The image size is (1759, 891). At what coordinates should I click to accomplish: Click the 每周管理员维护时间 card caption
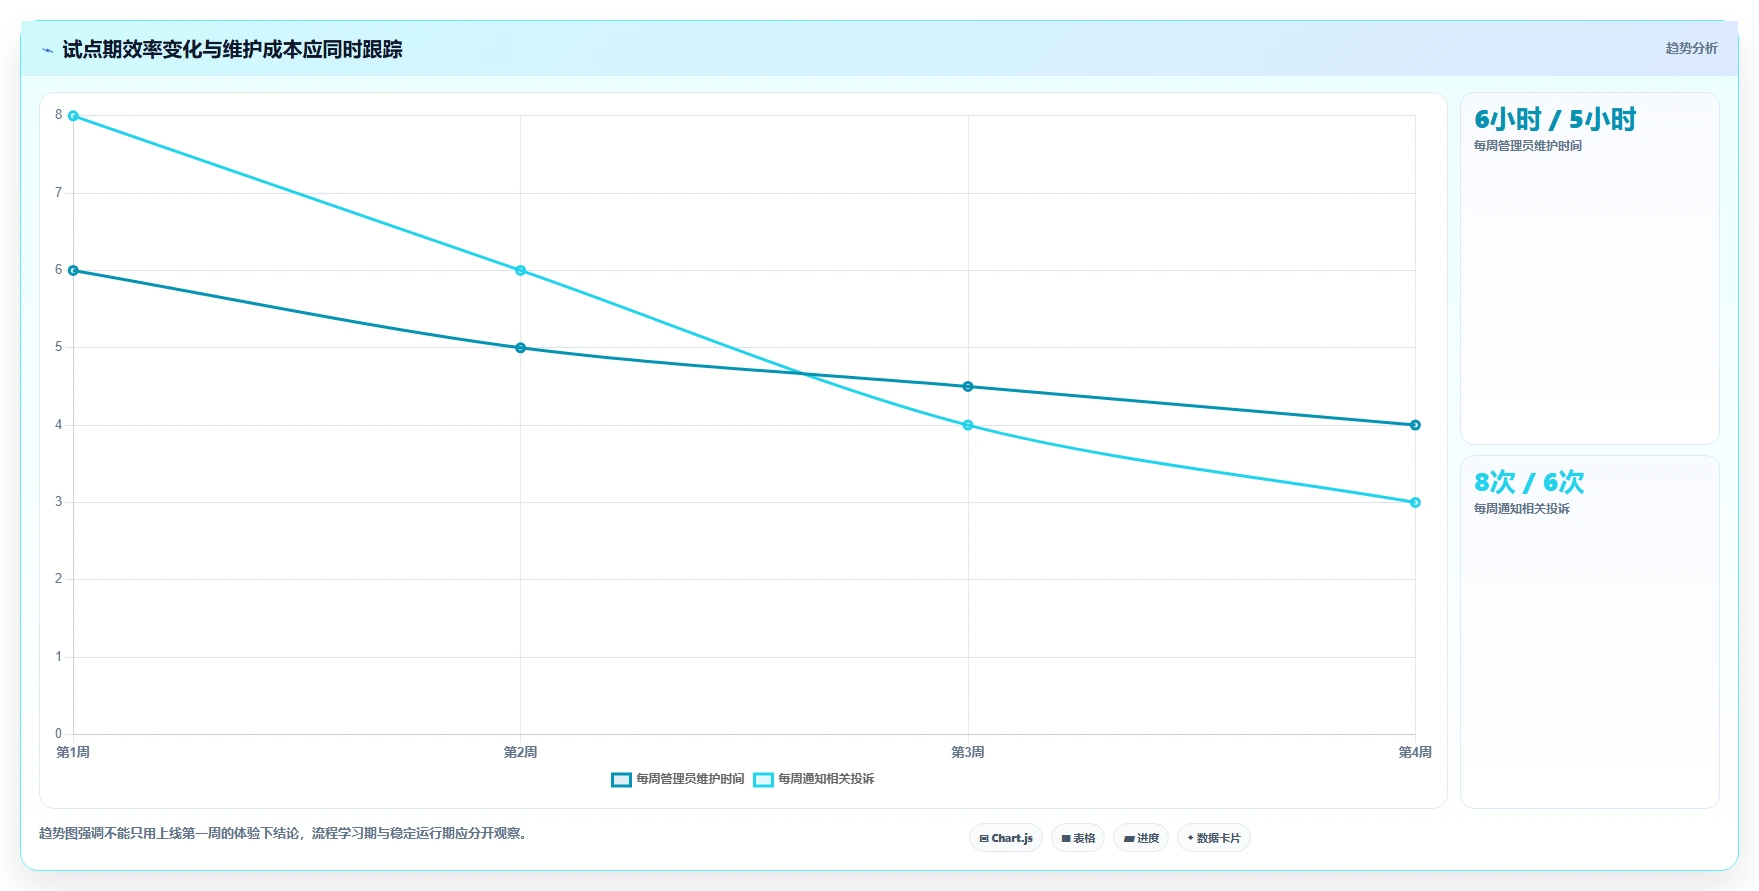pyautogui.click(x=1528, y=146)
